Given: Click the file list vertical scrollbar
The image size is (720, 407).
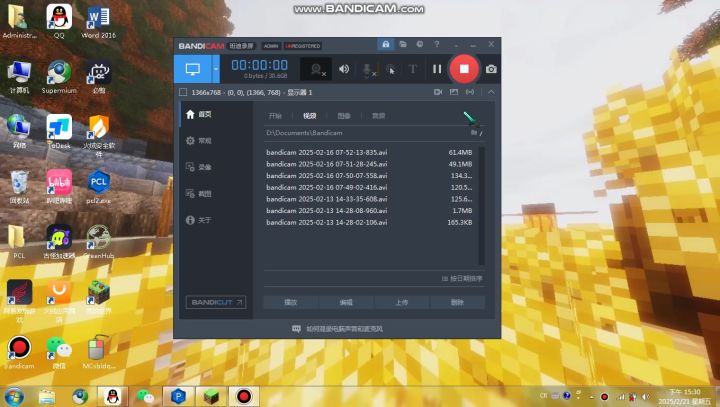Looking at the screenshot, I should [x=482, y=205].
